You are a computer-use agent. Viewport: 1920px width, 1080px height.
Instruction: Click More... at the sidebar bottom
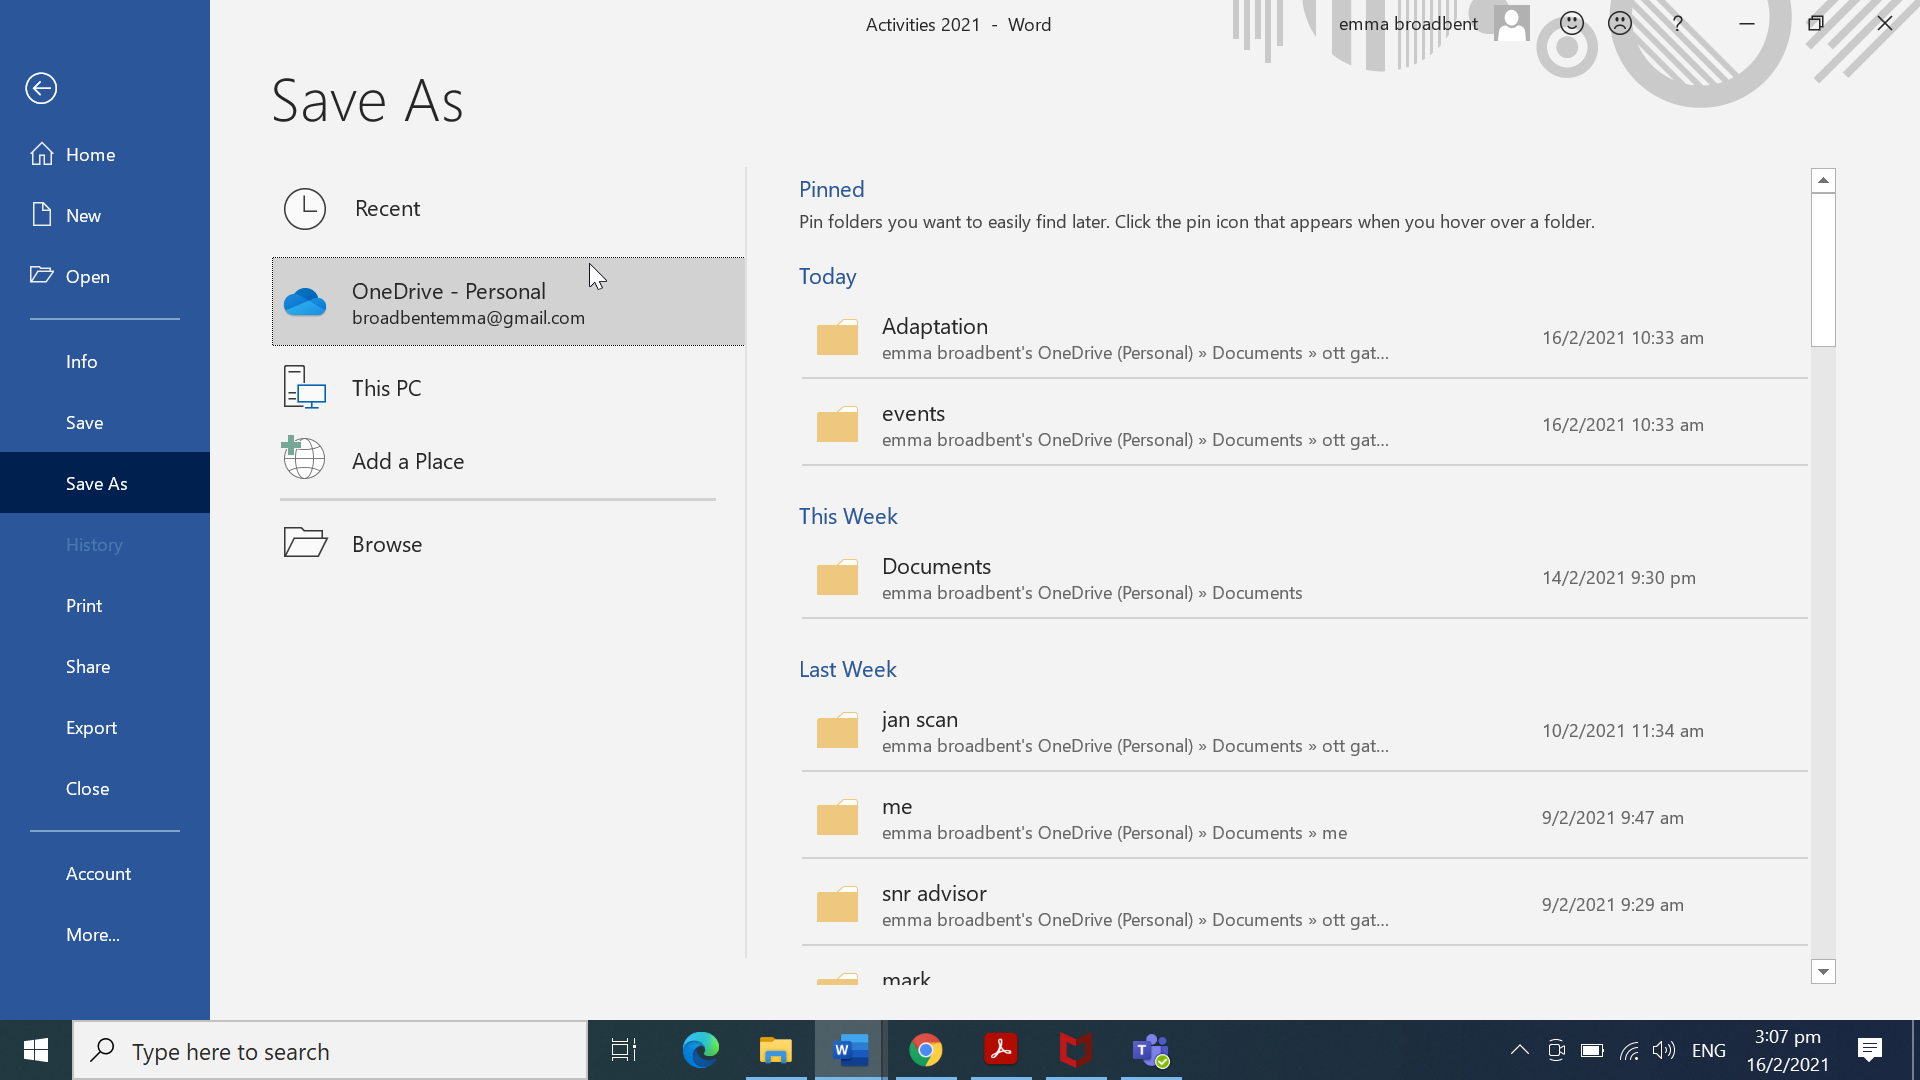105,934
